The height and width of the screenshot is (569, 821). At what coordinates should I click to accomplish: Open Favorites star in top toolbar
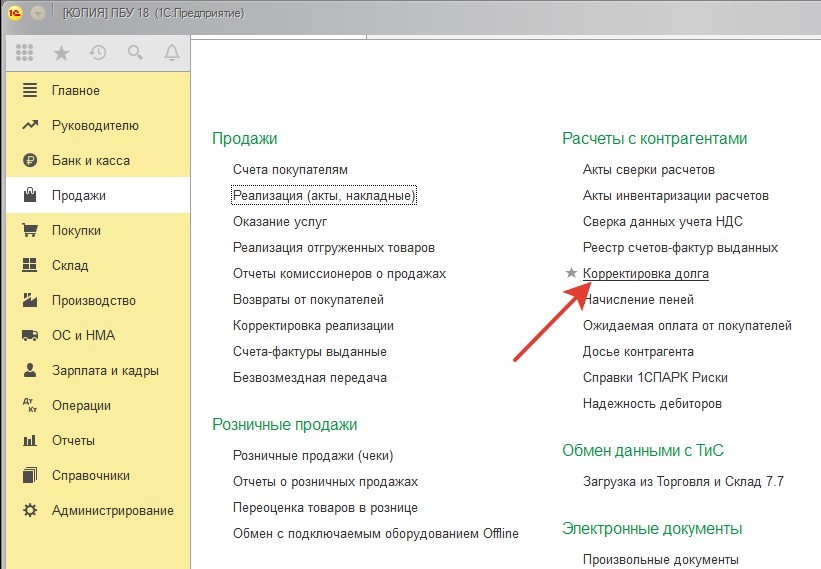(62, 53)
